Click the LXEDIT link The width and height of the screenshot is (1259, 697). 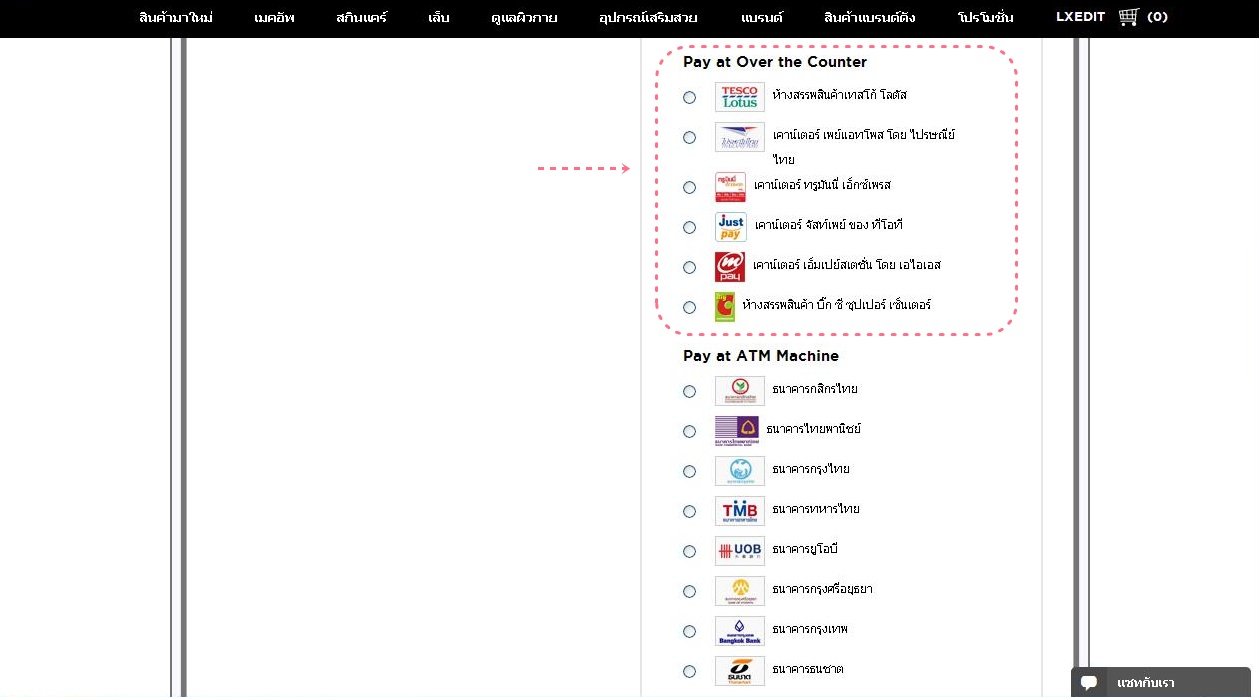point(1080,17)
